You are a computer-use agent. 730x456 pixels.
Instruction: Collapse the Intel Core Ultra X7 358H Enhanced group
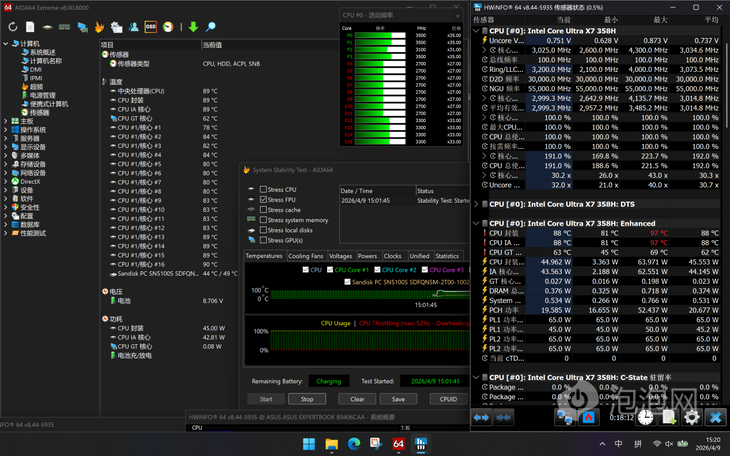coord(475,224)
